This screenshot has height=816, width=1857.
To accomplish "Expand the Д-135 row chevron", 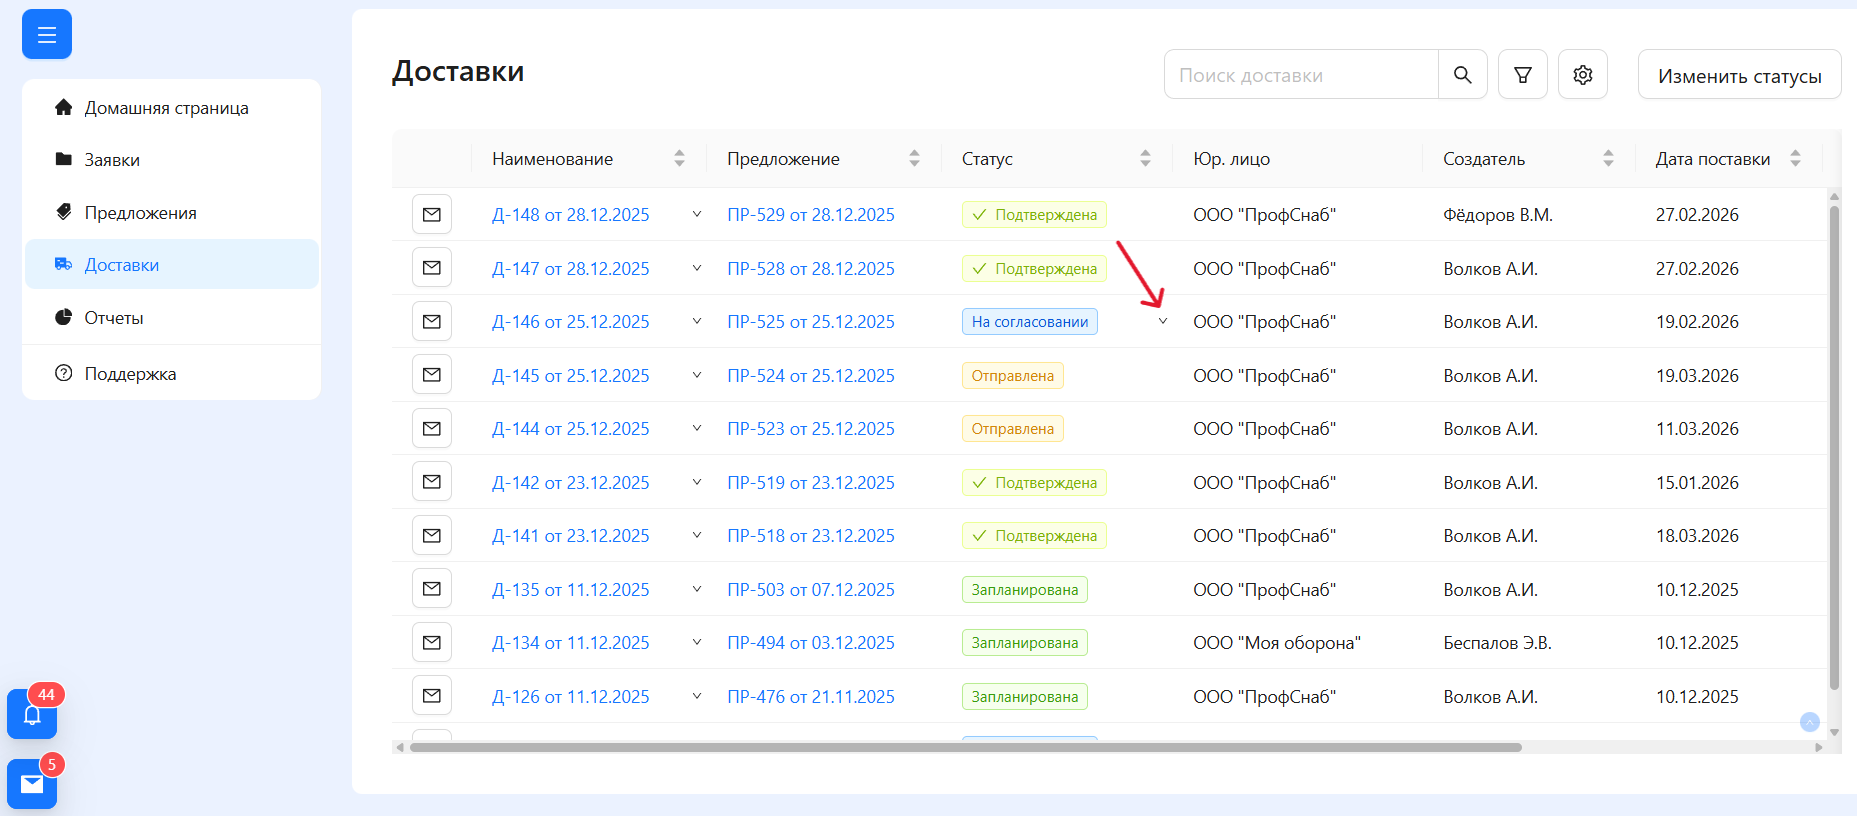I will coord(697,590).
